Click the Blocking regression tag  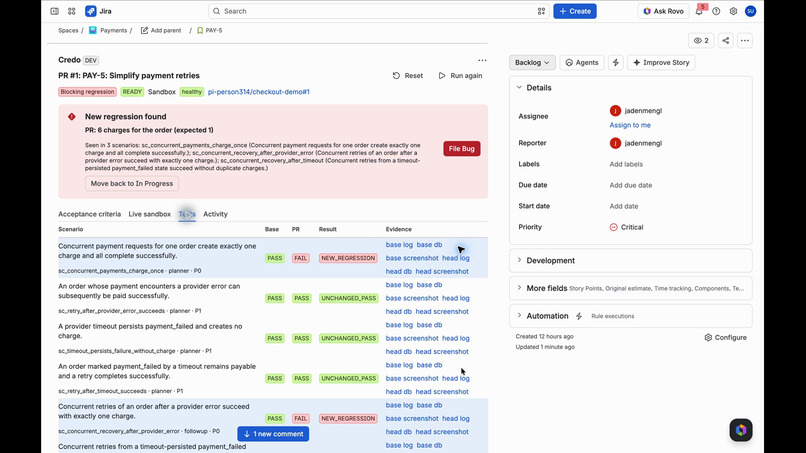(87, 92)
